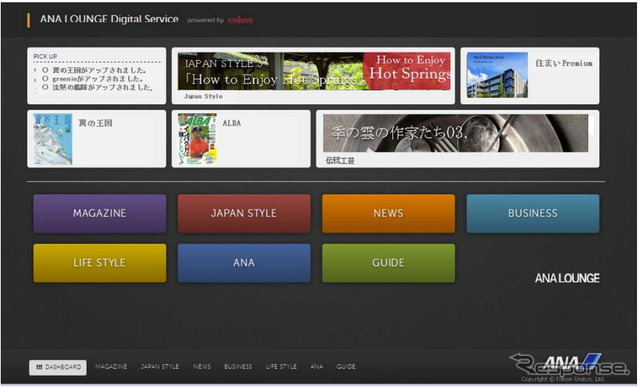Select NEWS in the bottom navigation bar
640x387 pixels.
coord(202,367)
